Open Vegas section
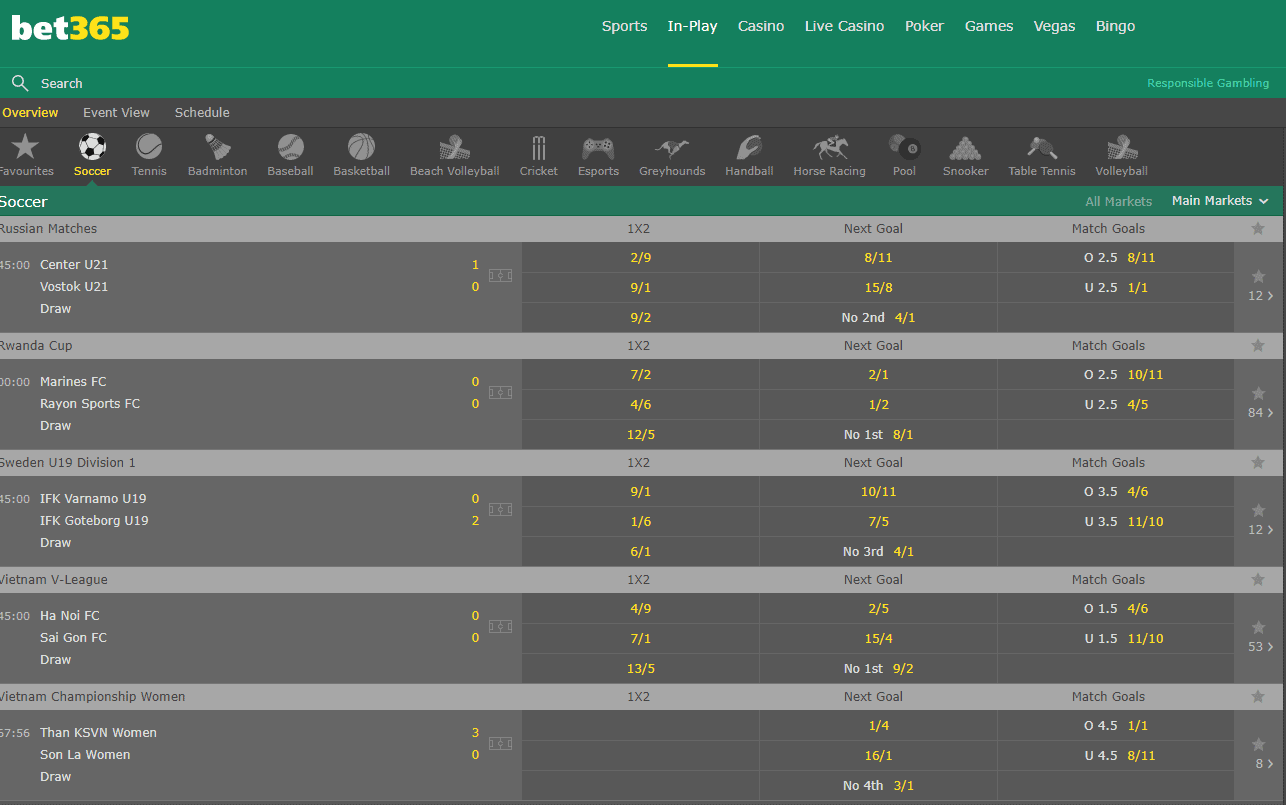This screenshot has width=1286, height=805. point(1054,26)
